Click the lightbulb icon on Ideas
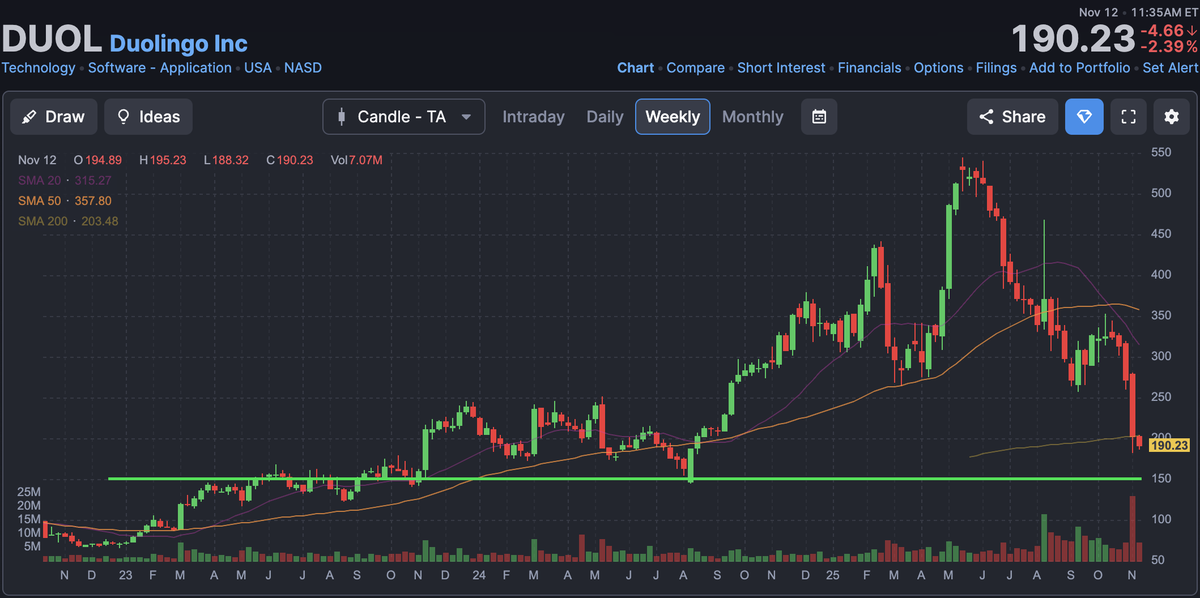Image resolution: width=1200 pixels, height=598 pixels. [124, 117]
